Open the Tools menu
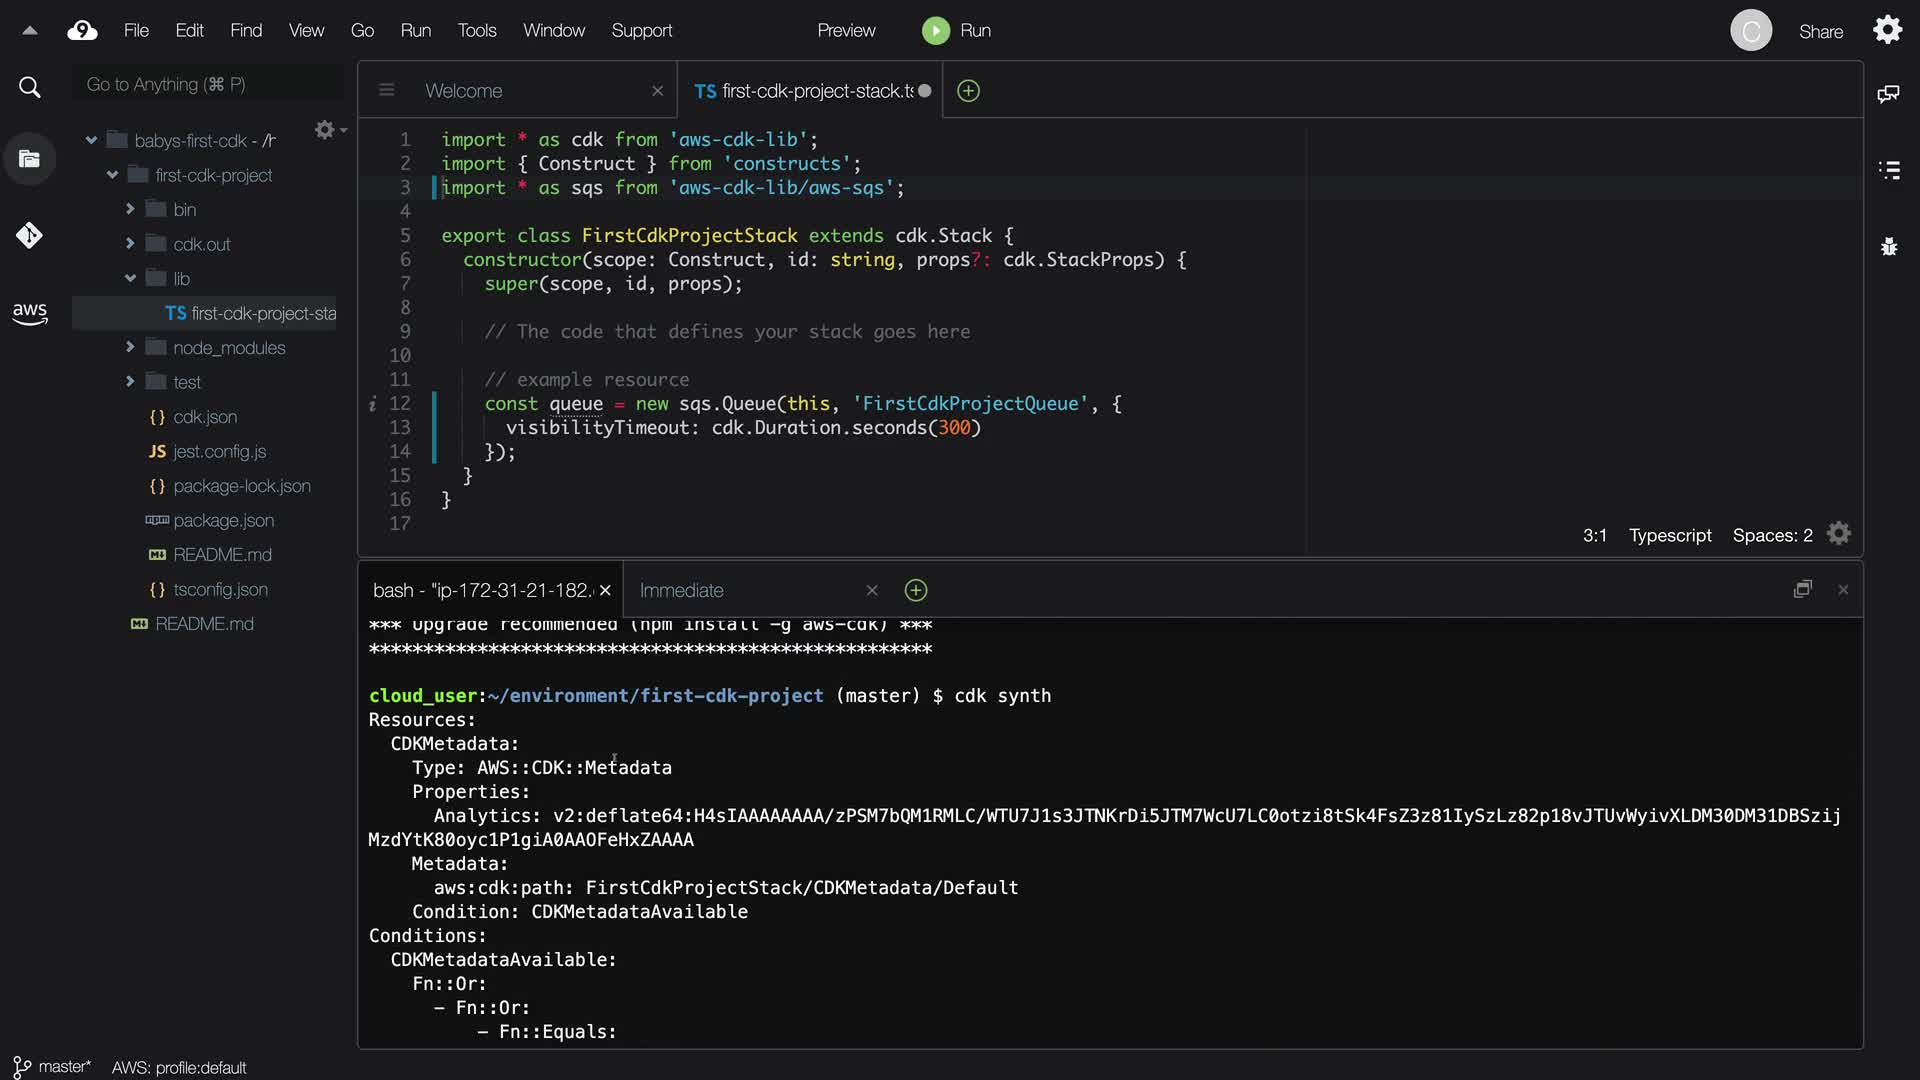Image resolution: width=1920 pixels, height=1080 pixels. click(476, 31)
